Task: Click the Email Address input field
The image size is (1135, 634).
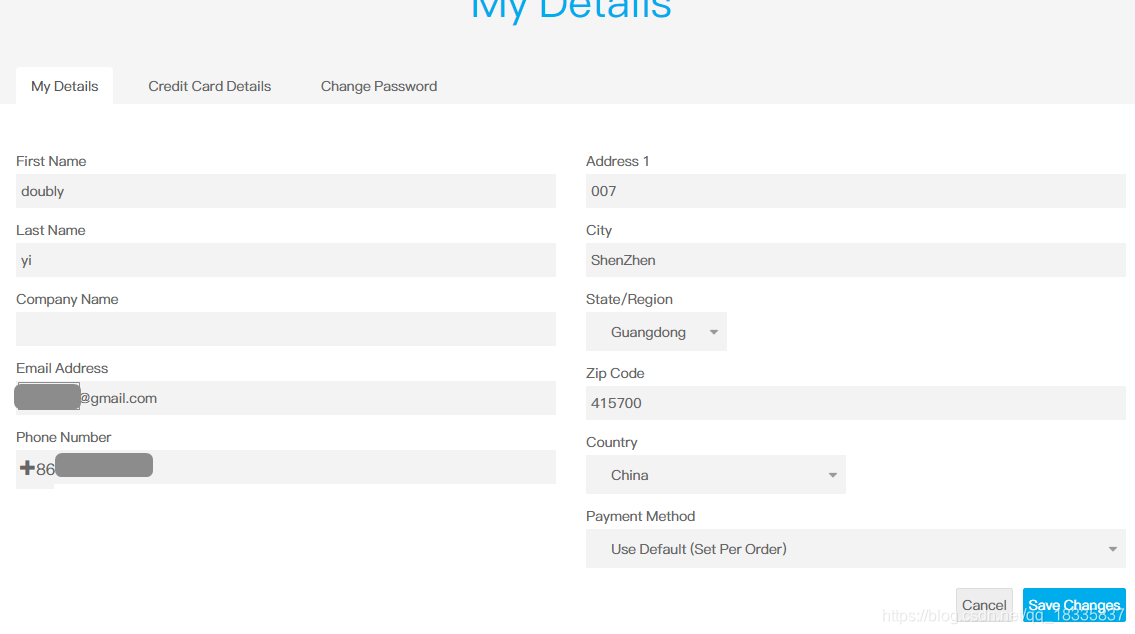Action: coord(286,398)
